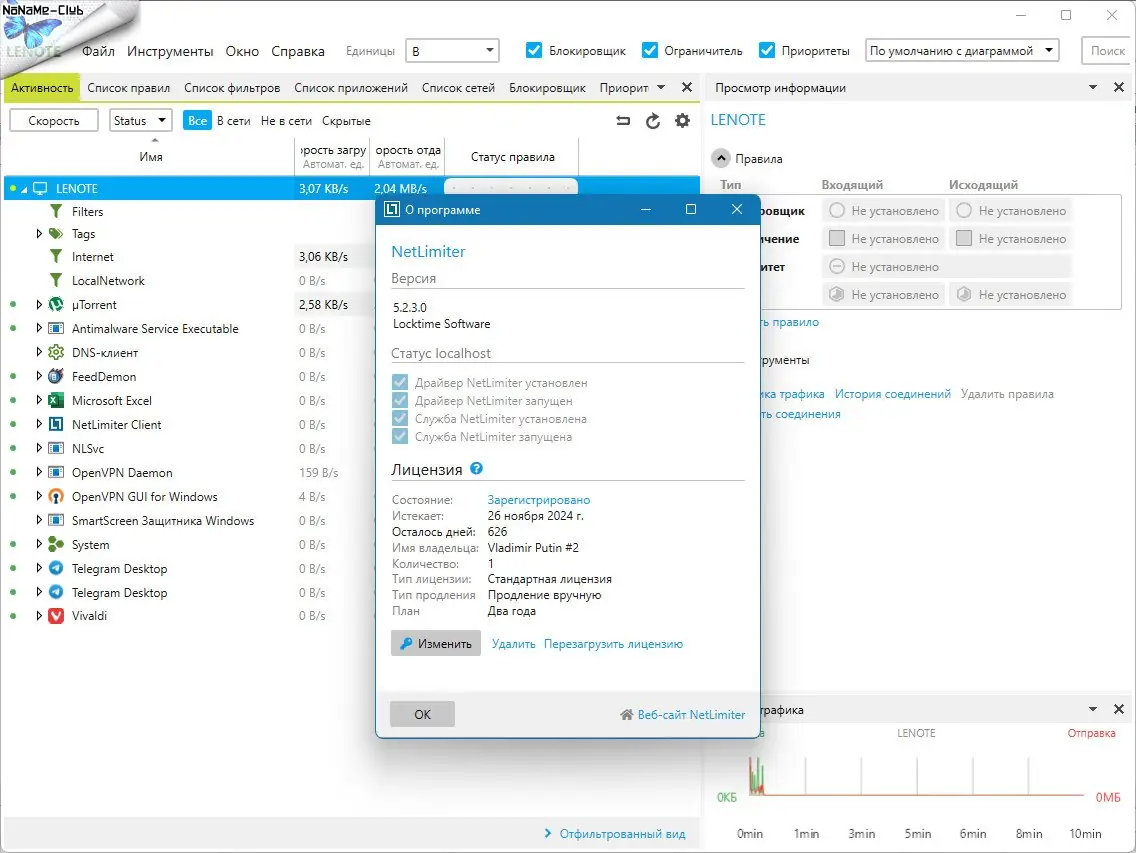Toggle the Приоритеты checkbox

click(x=767, y=50)
